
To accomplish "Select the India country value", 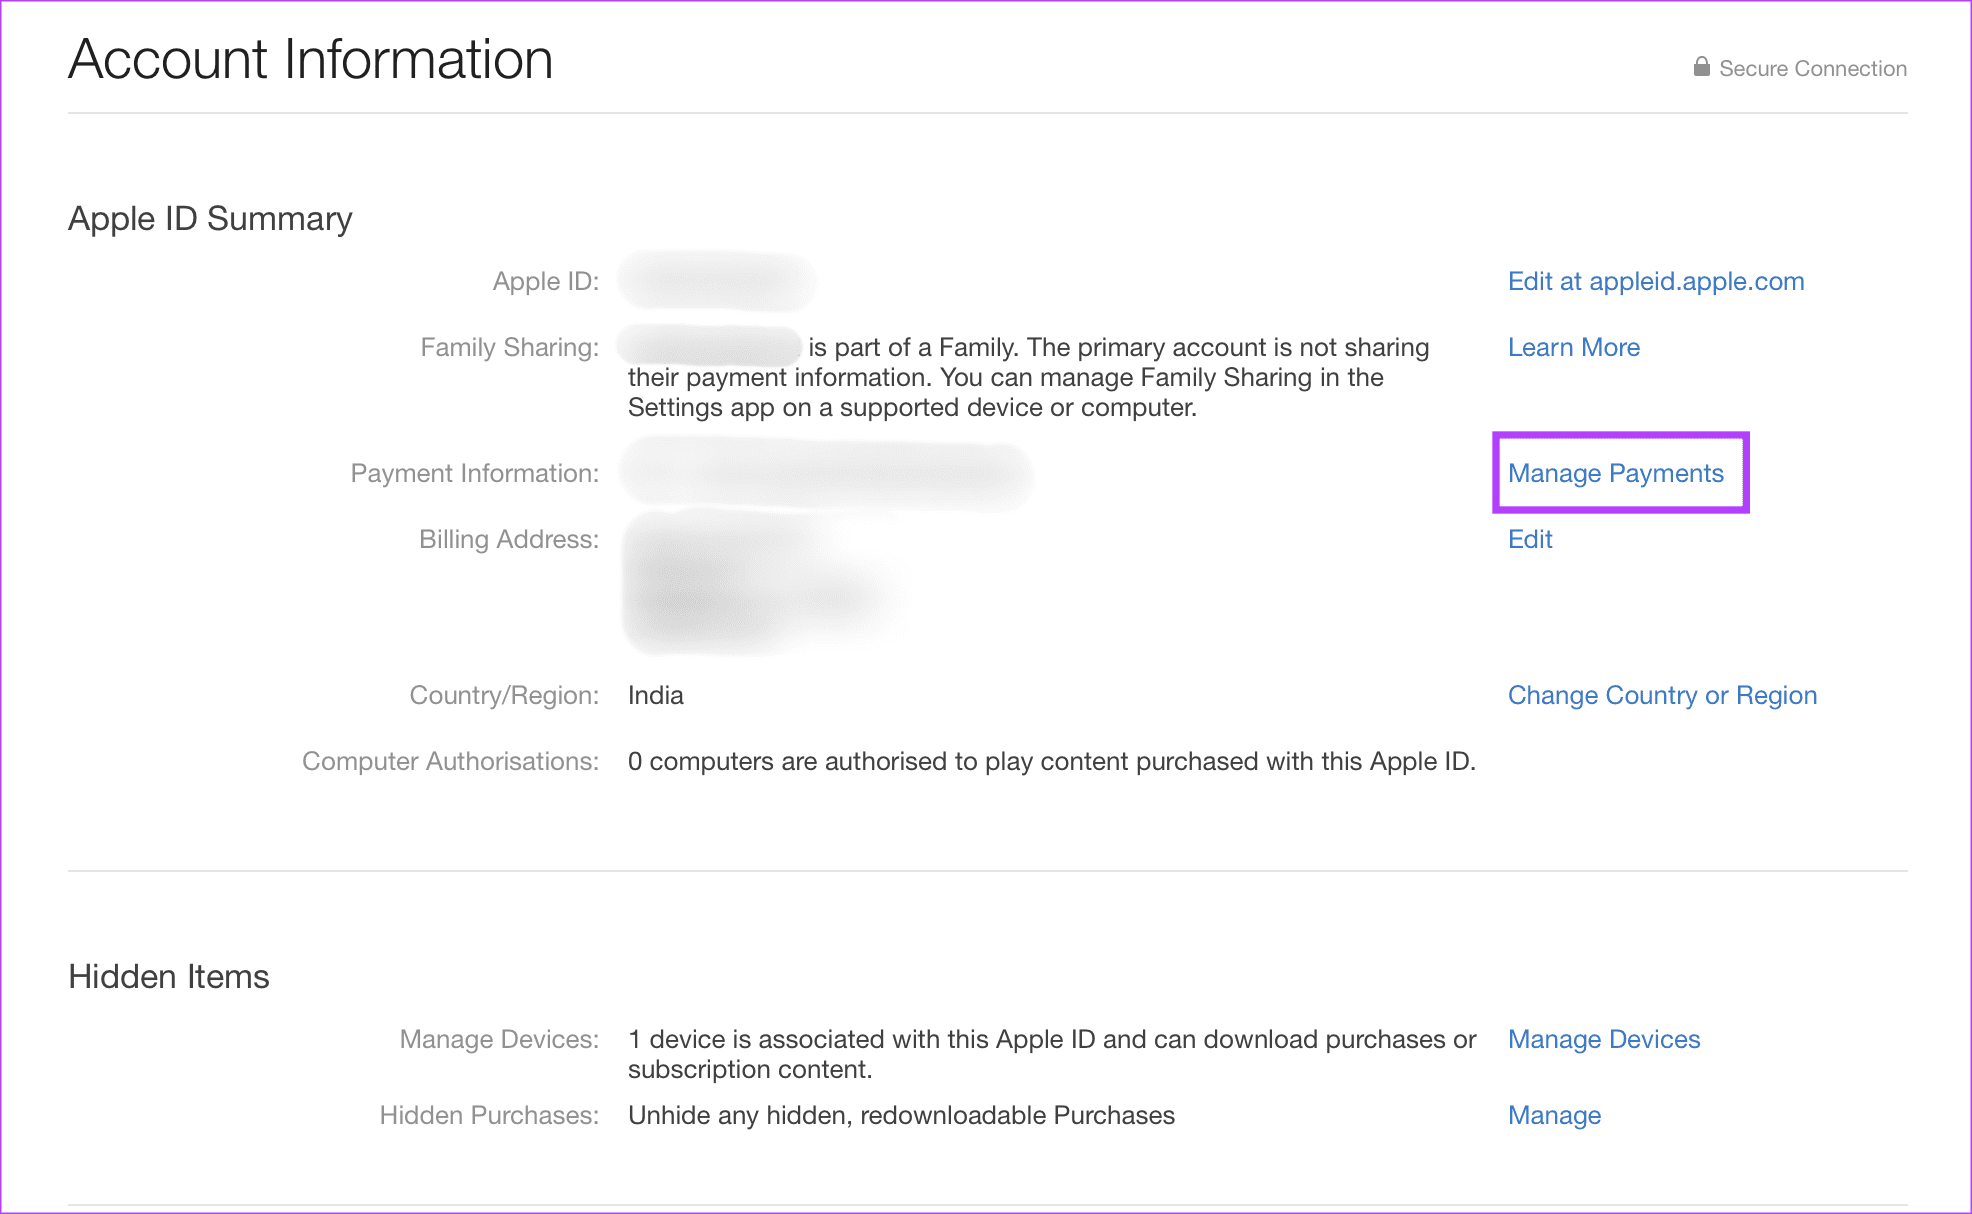I will coord(656,695).
